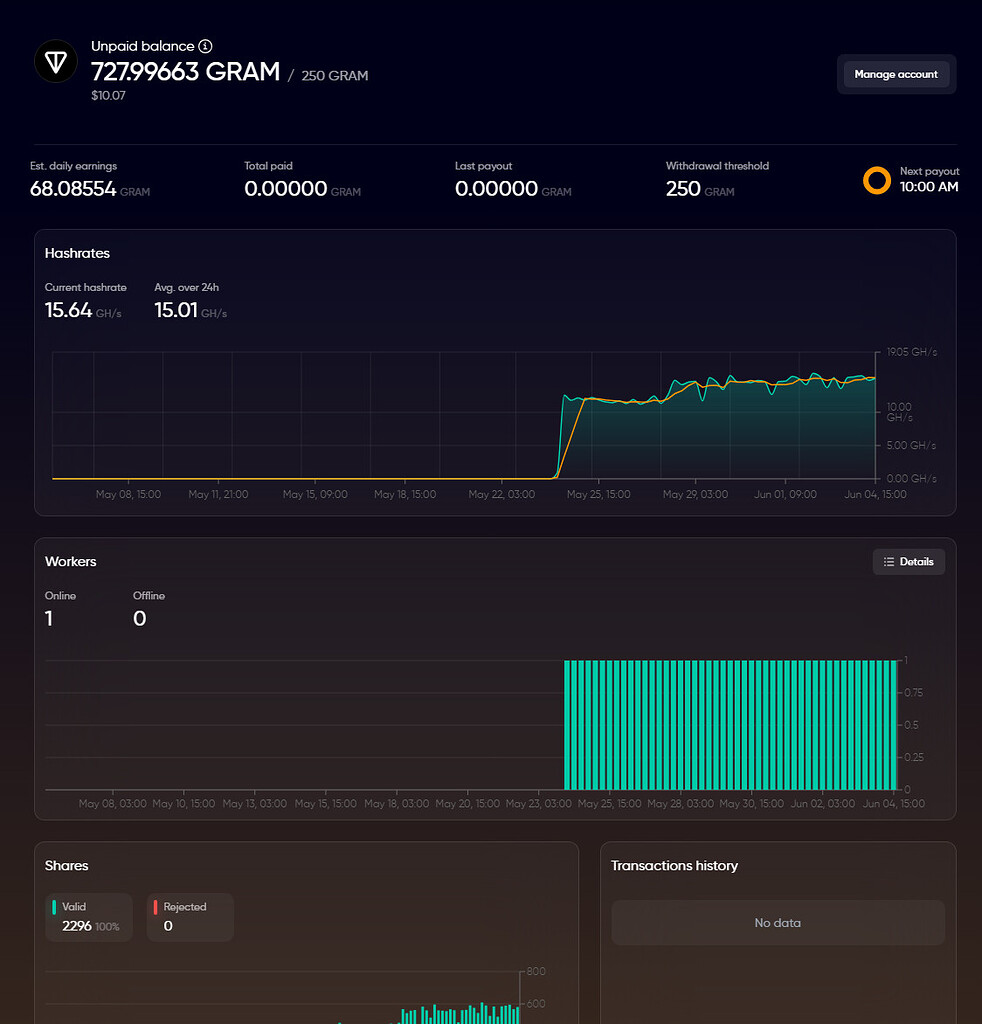982x1024 pixels.
Task: Click the TON coin logo icon
Action: point(56,61)
